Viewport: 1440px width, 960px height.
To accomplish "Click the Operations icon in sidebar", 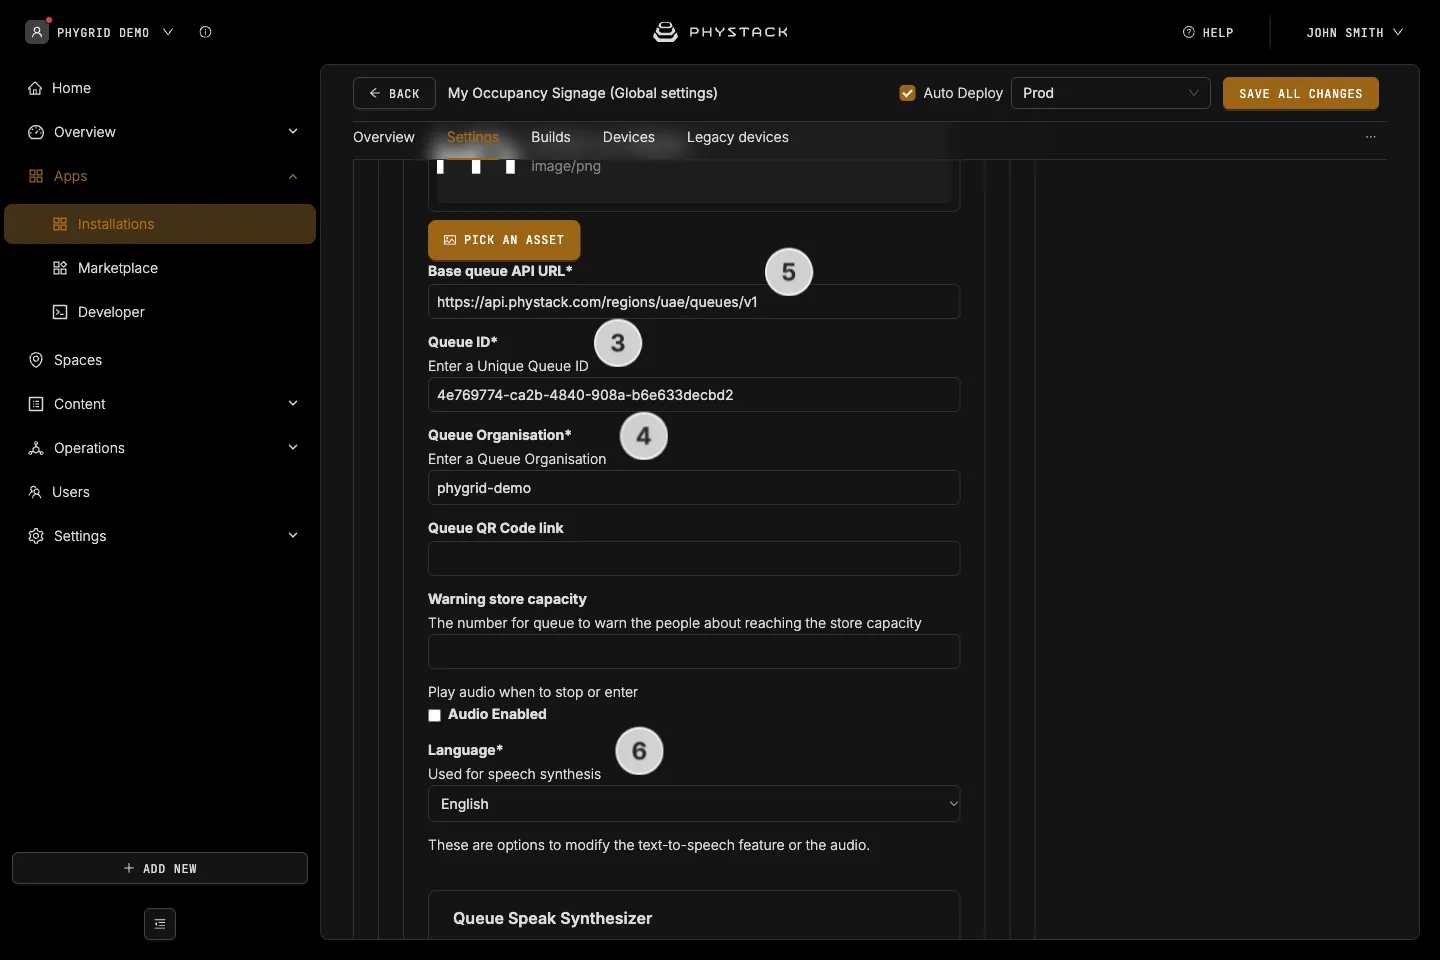I will [x=36, y=448].
